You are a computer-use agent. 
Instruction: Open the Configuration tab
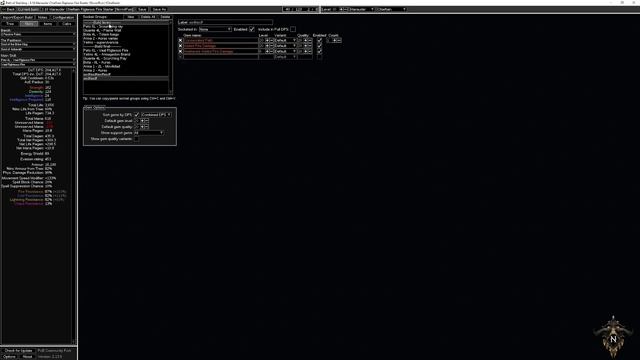coord(63,18)
